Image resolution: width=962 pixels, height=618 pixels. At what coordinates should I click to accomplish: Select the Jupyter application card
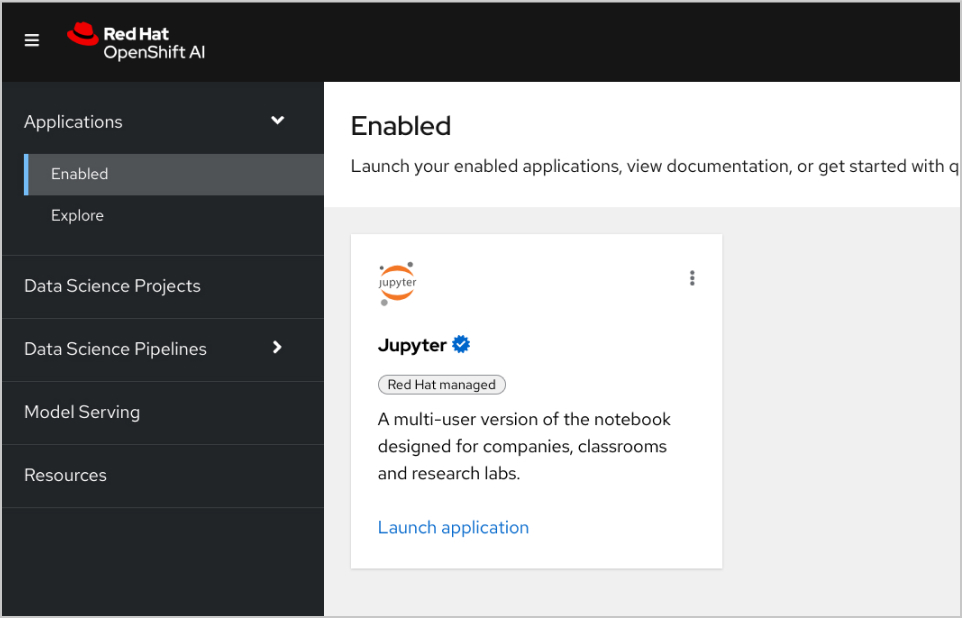[536, 401]
